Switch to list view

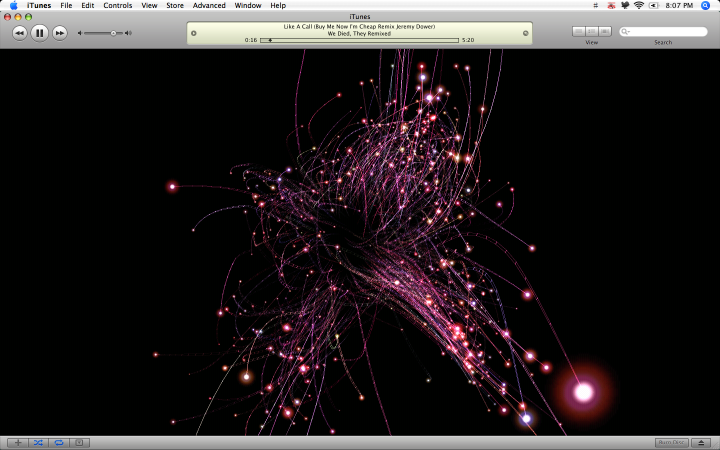point(579,31)
